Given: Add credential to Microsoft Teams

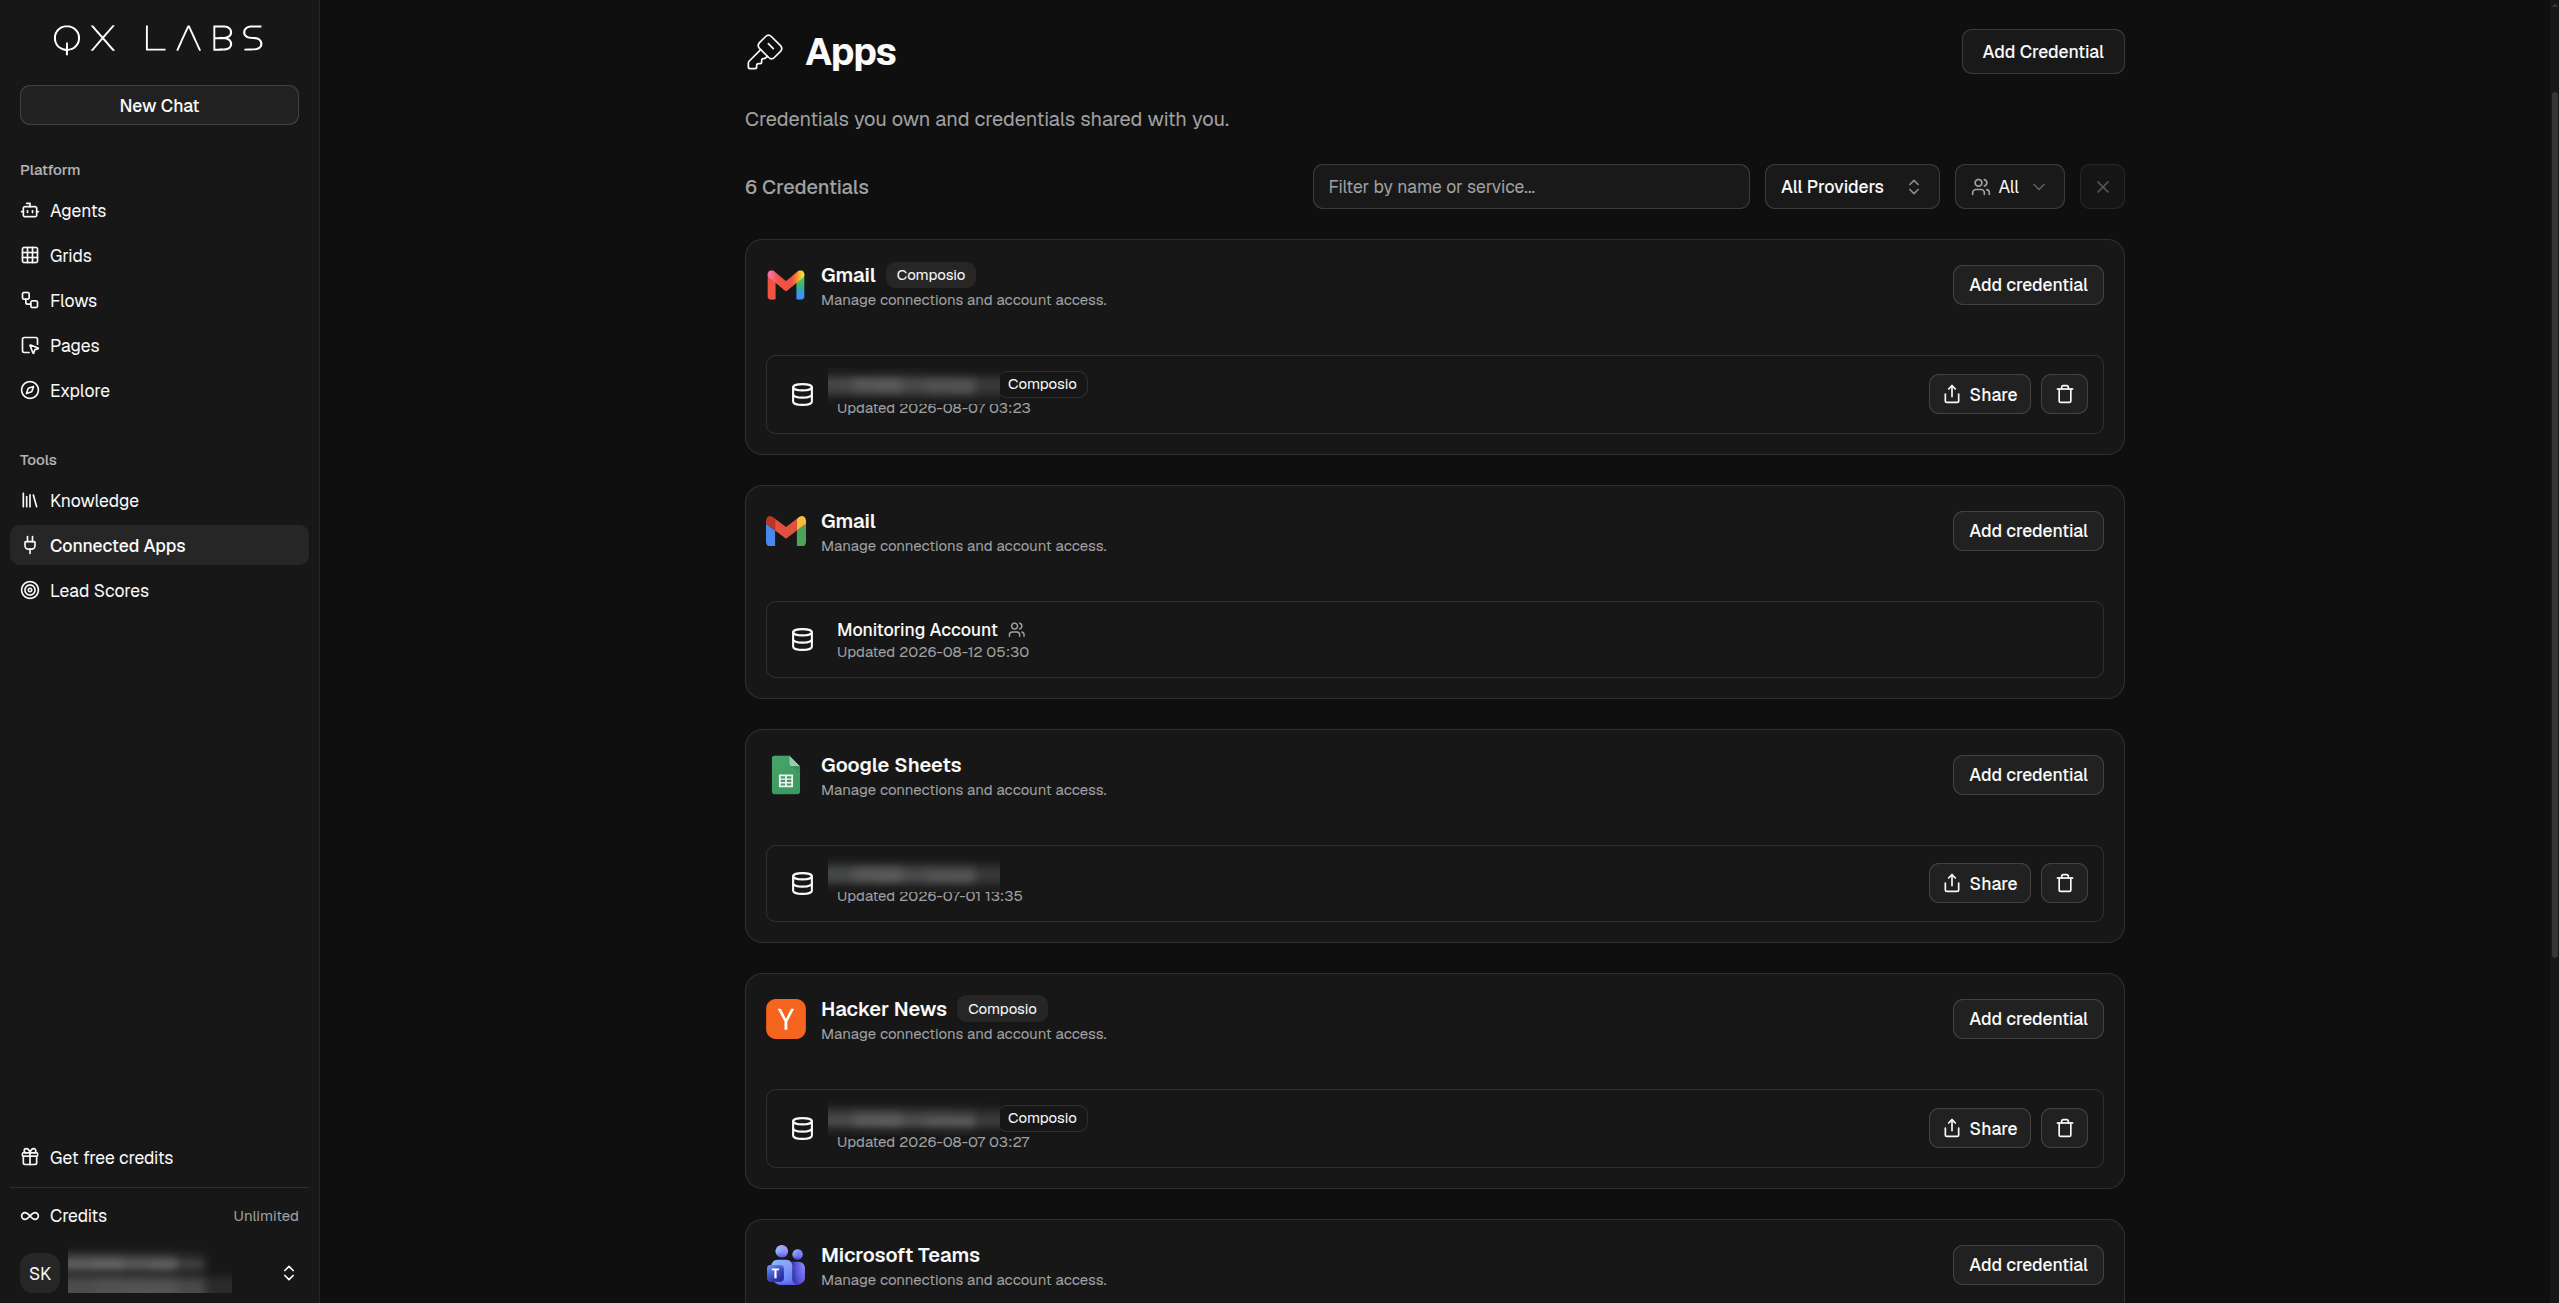Looking at the screenshot, I should click(2028, 1265).
